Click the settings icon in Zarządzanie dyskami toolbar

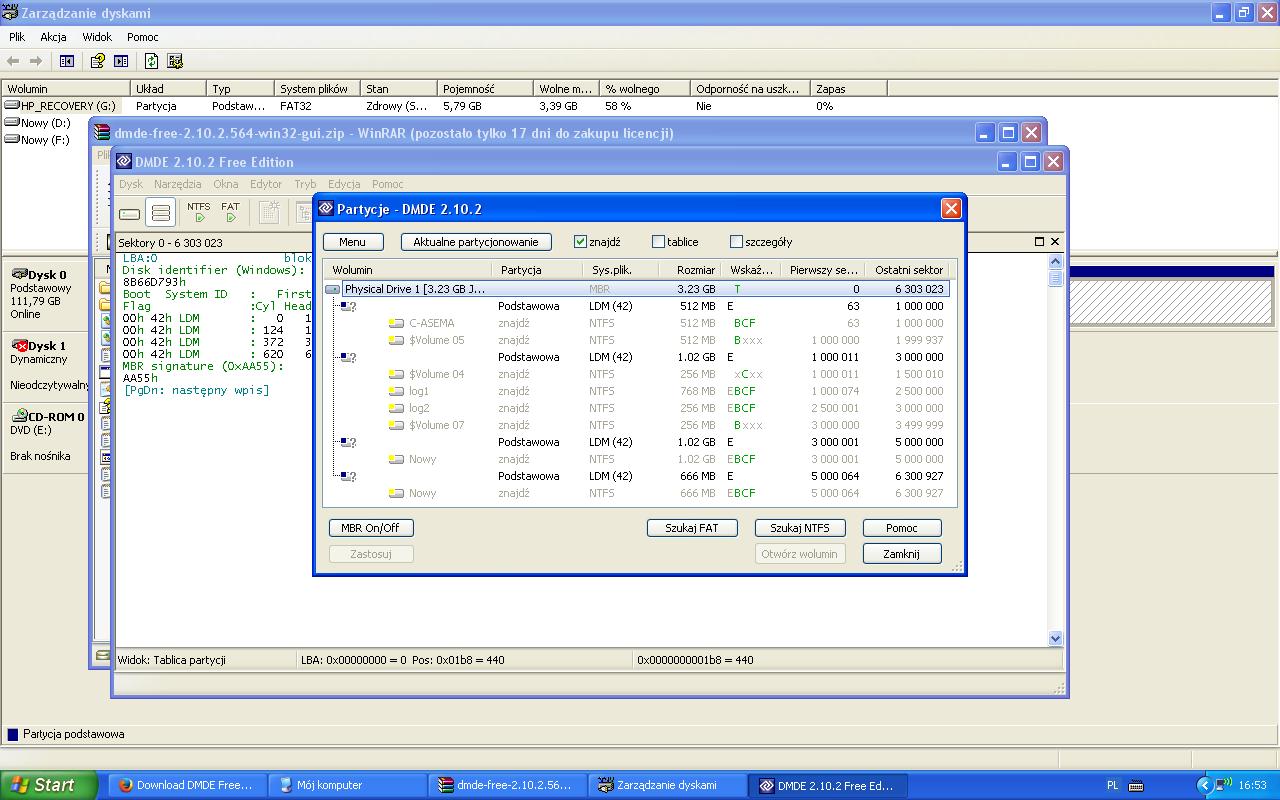coord(175,61)
